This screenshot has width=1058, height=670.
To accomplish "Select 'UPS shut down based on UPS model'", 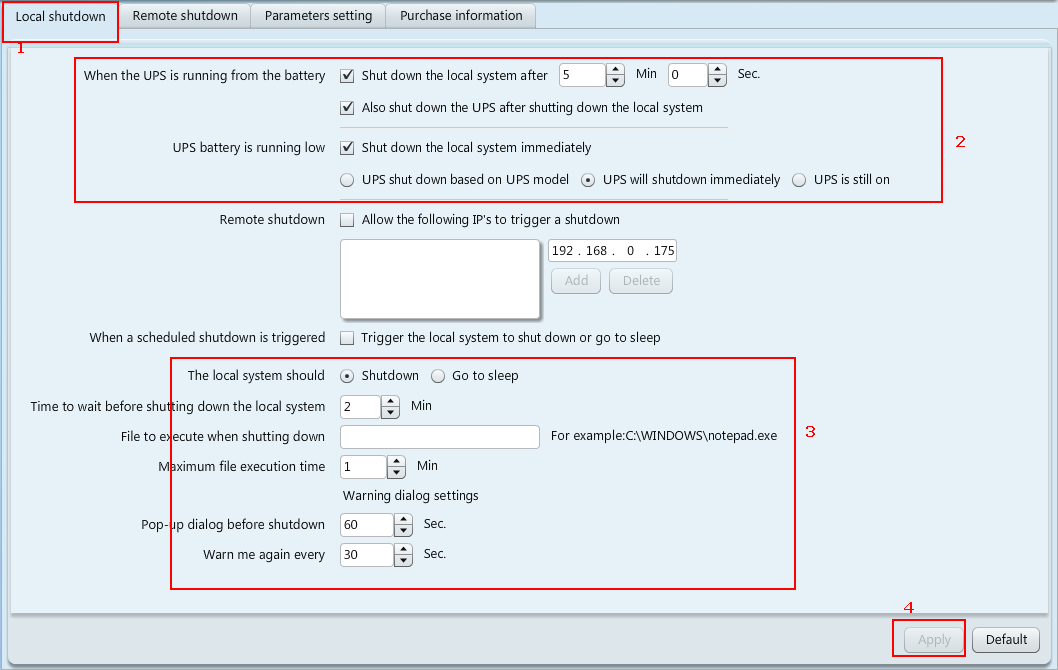I will pos(348,180).
